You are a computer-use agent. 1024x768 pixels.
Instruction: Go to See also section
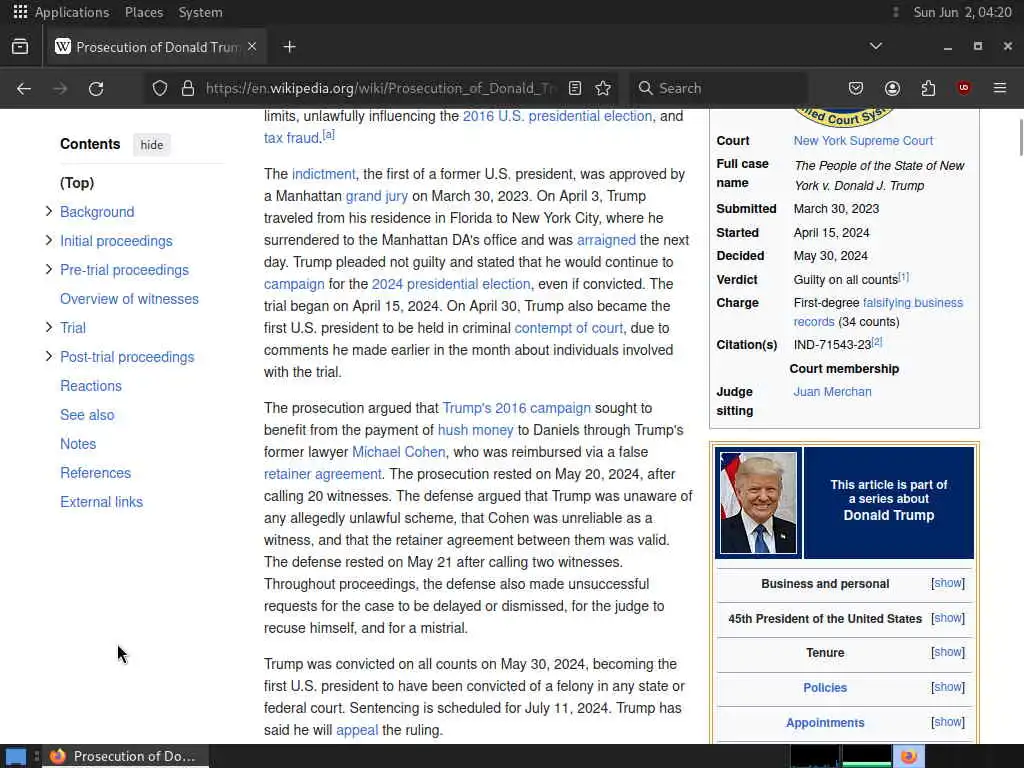pos(87,415)
